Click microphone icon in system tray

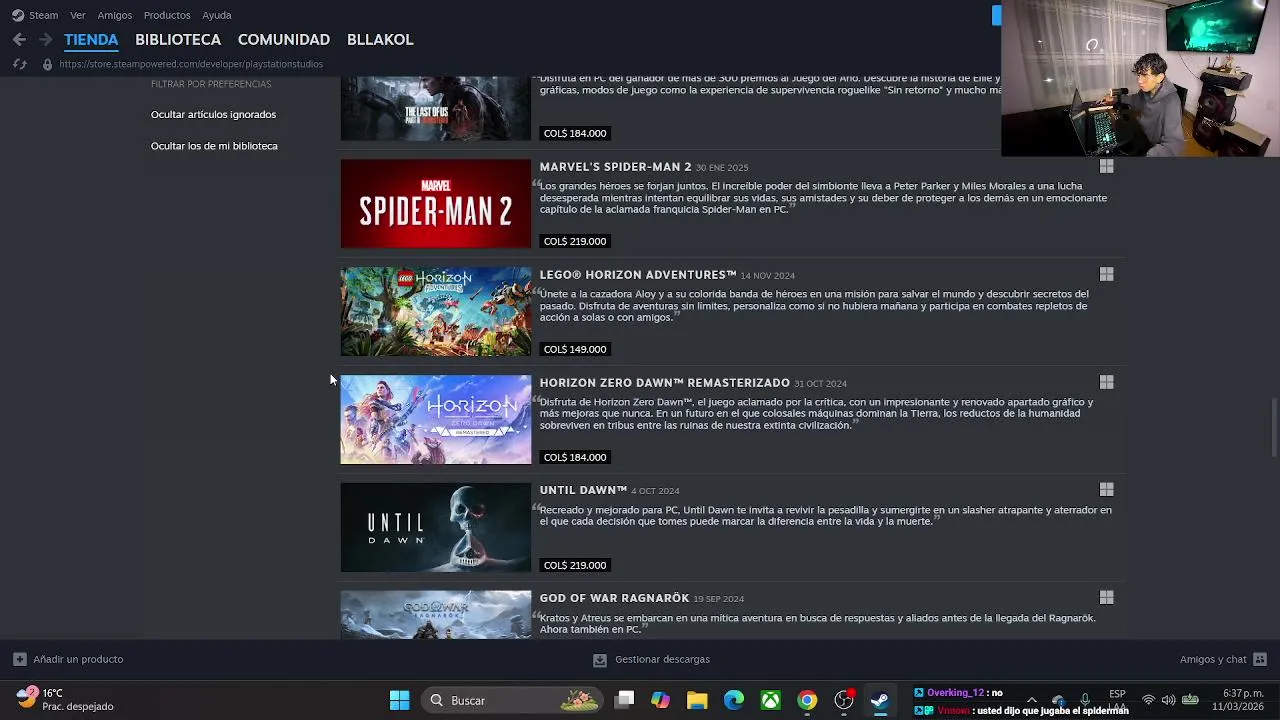1085,700
